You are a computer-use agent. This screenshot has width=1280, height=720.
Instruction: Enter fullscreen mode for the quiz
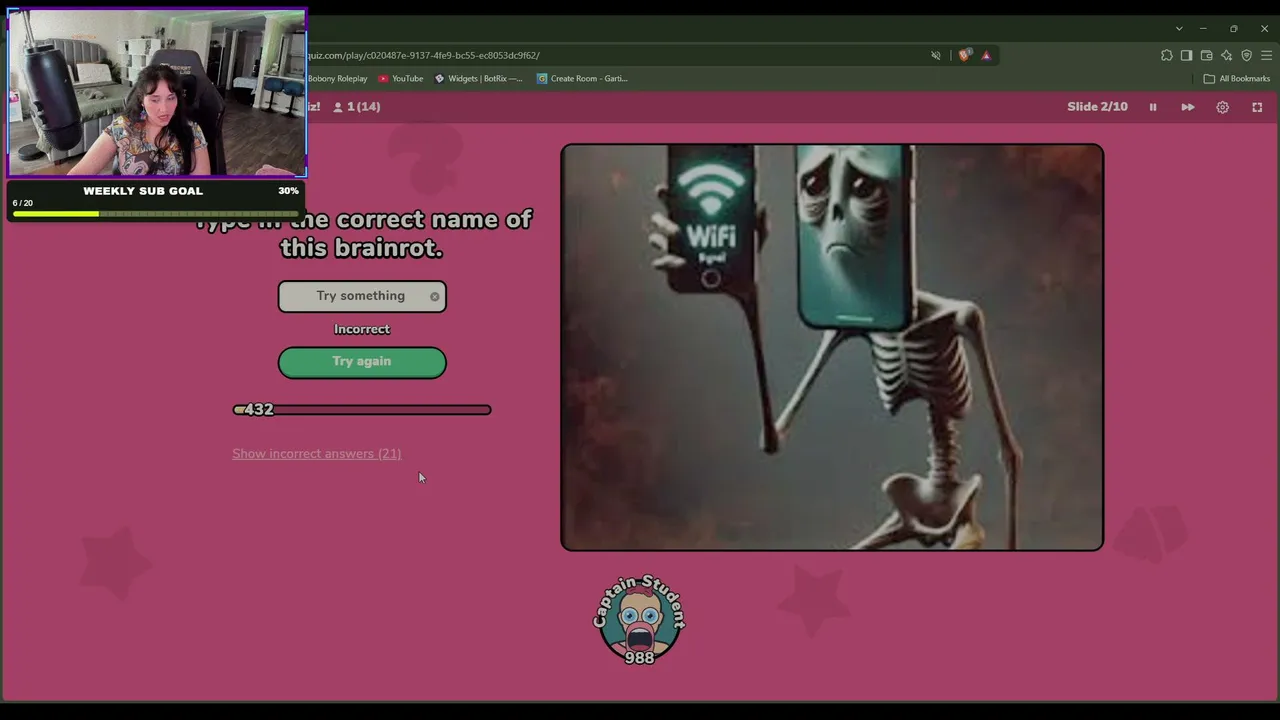coord(1257,107)
